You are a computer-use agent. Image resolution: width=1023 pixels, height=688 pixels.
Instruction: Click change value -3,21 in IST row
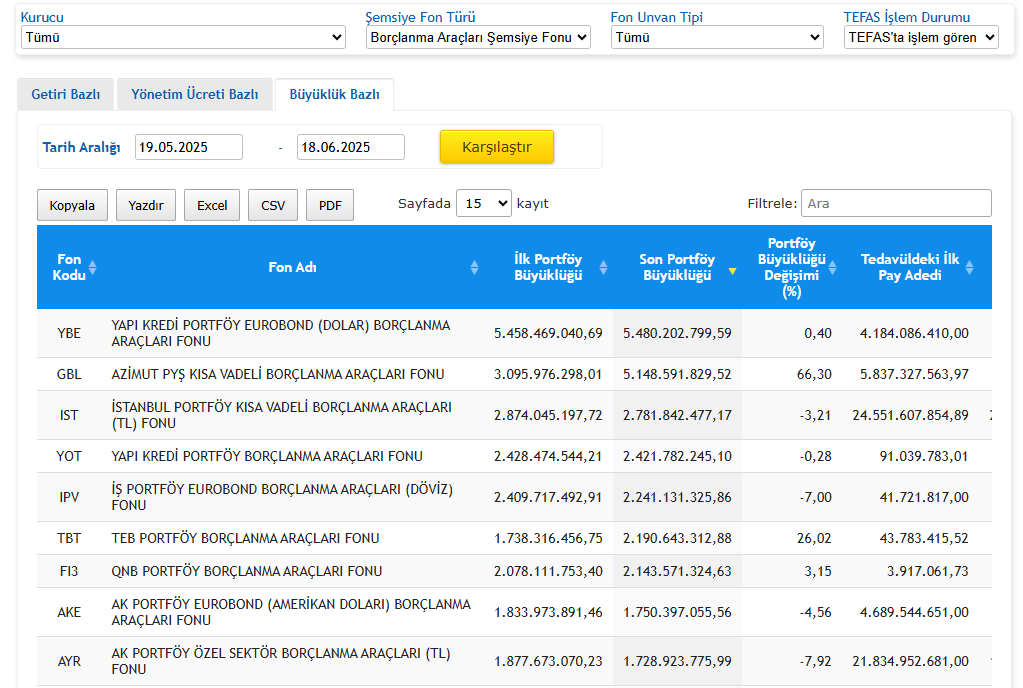816,415
